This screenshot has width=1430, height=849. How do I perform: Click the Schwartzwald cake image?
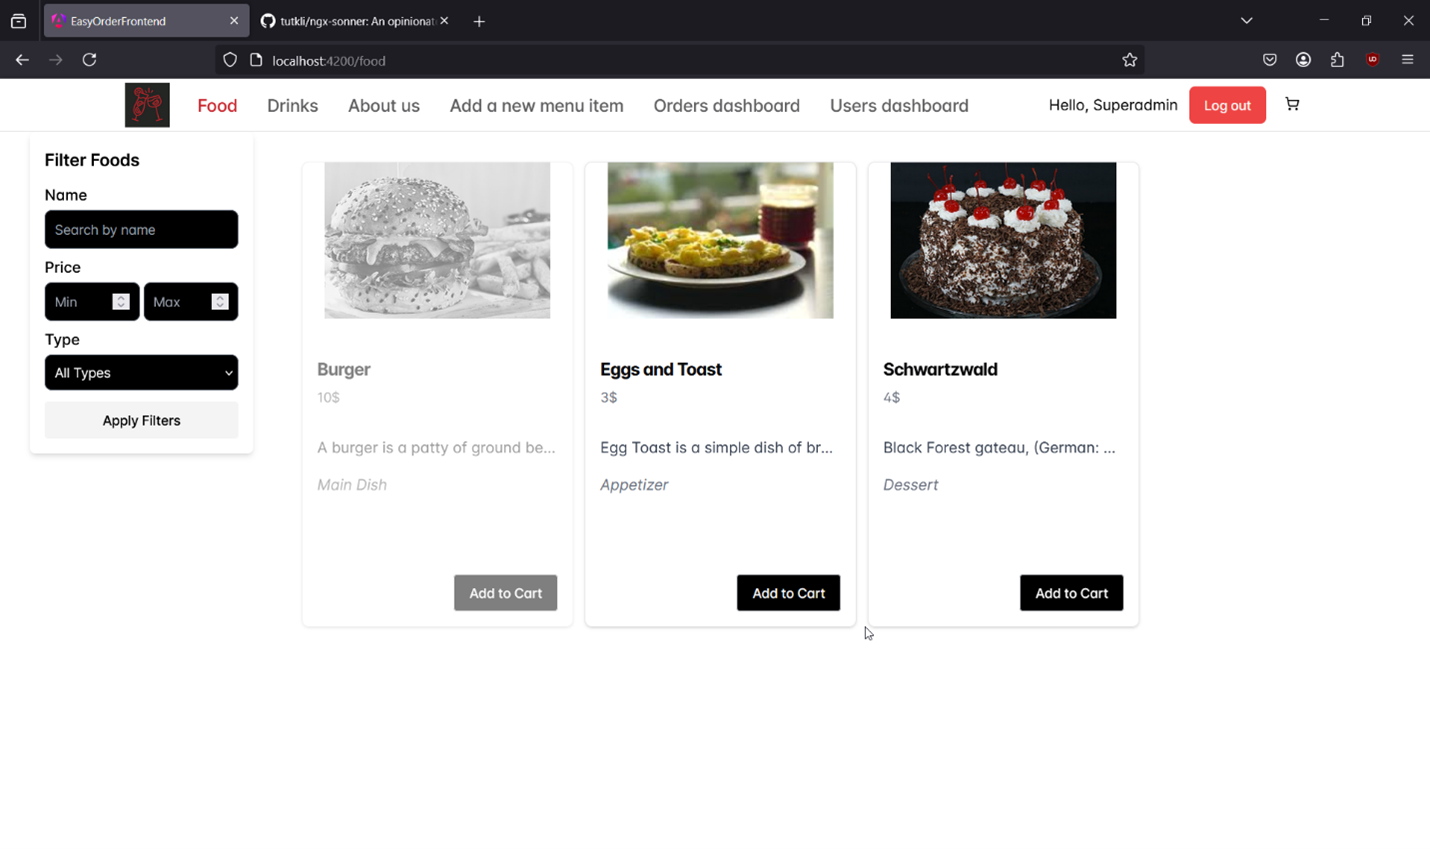coord(1003,240)
